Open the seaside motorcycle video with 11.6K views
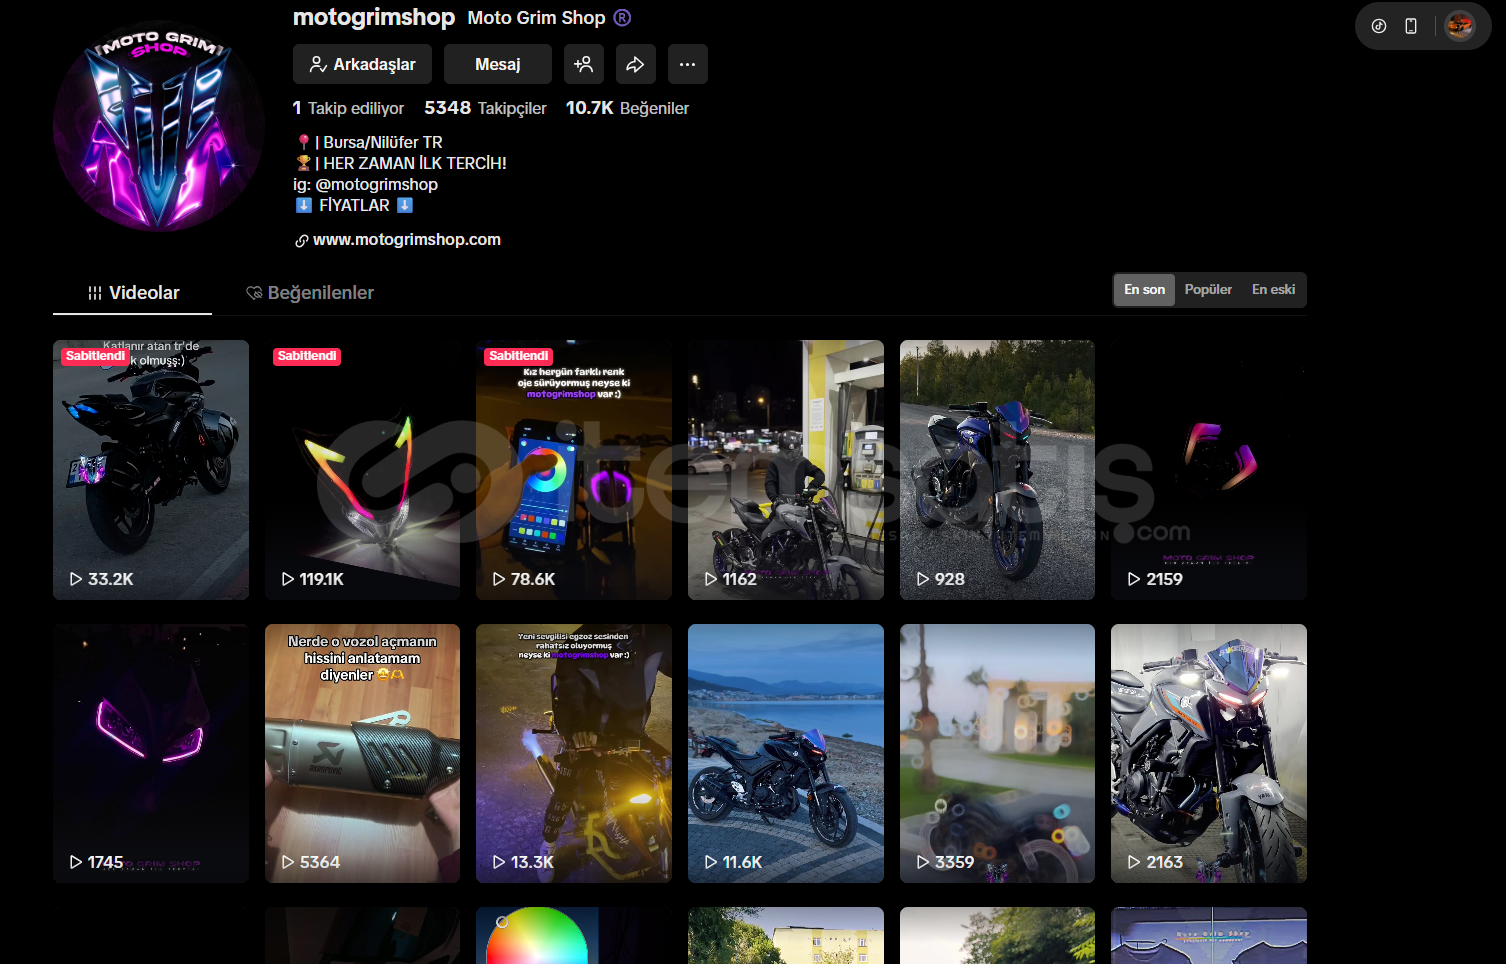1506x964 pixels. point(786,753)
